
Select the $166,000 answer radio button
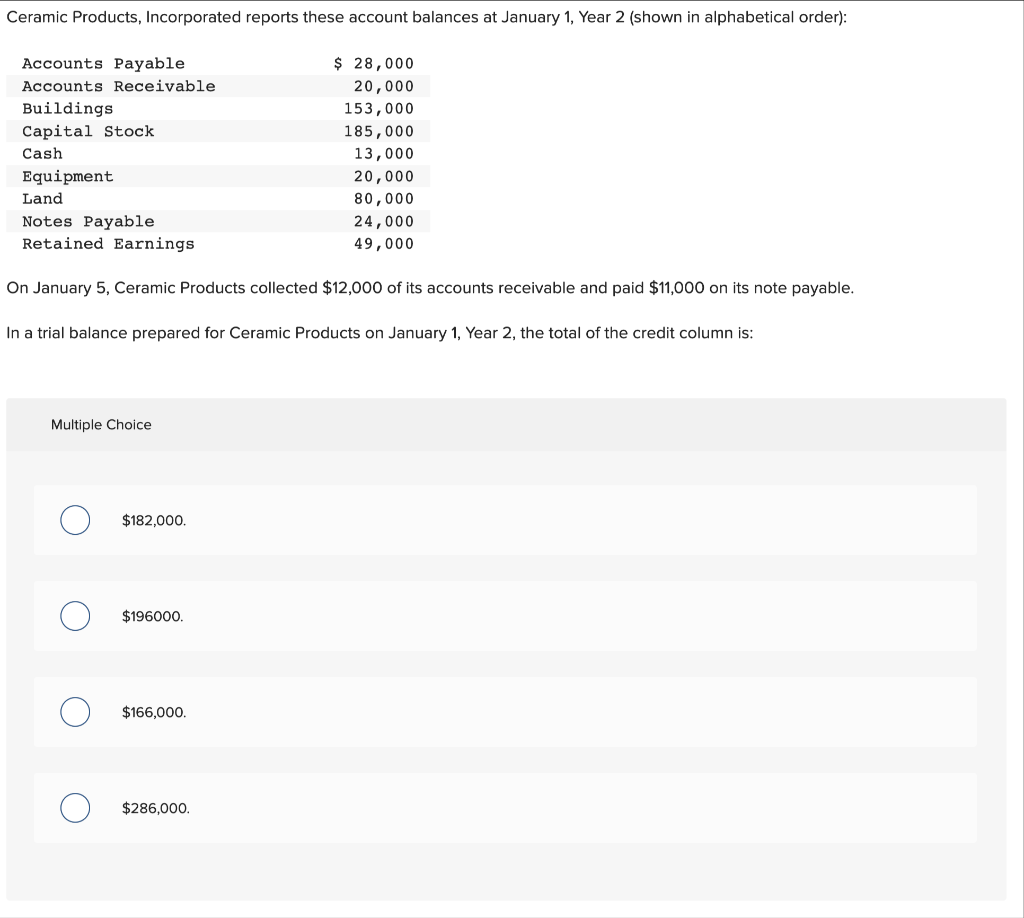[x=74, y=712]
